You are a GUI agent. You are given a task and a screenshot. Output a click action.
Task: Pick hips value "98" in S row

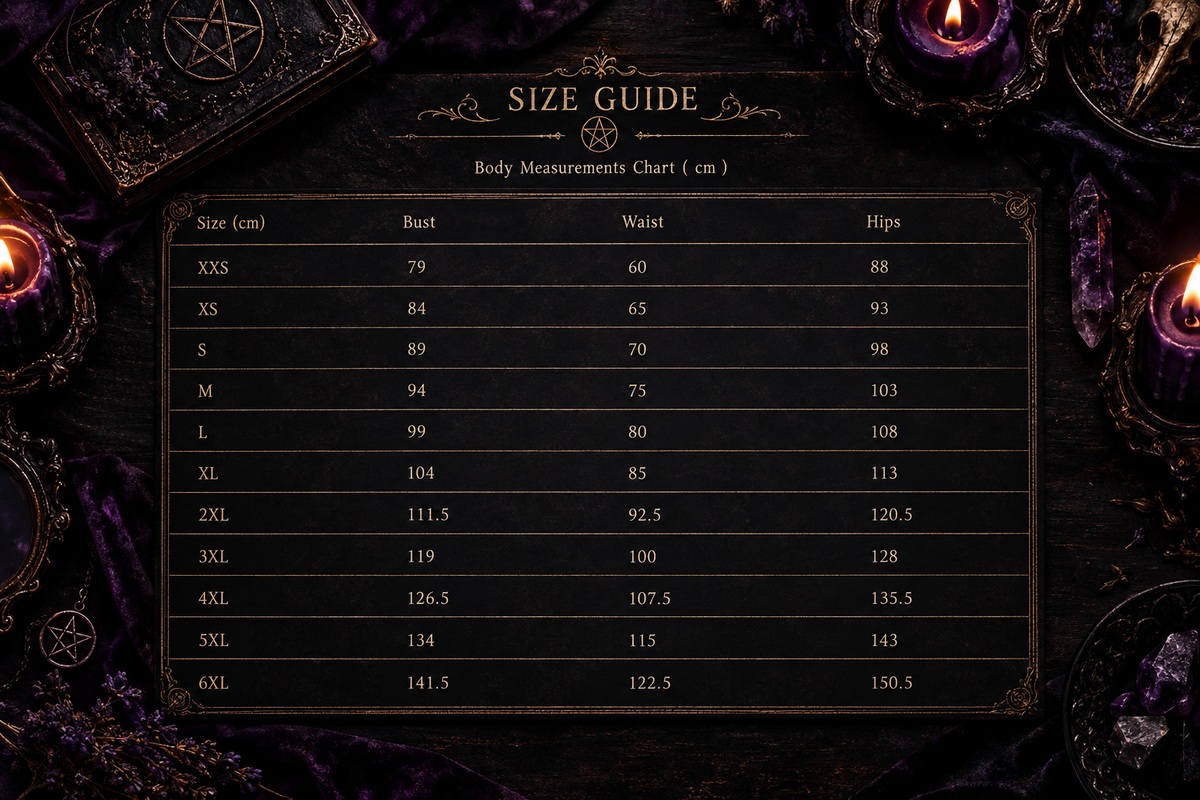[x=880, y=350]
